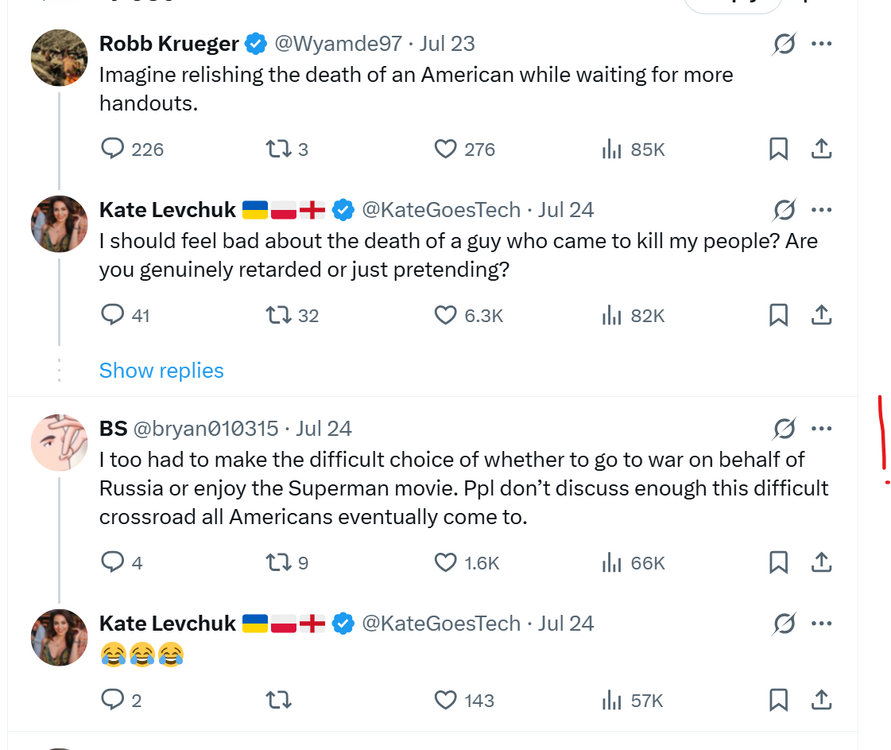The image size is (891, 750).
Task: Open @KateGoesTech handle on emoji reply
Action: point(440,623)
